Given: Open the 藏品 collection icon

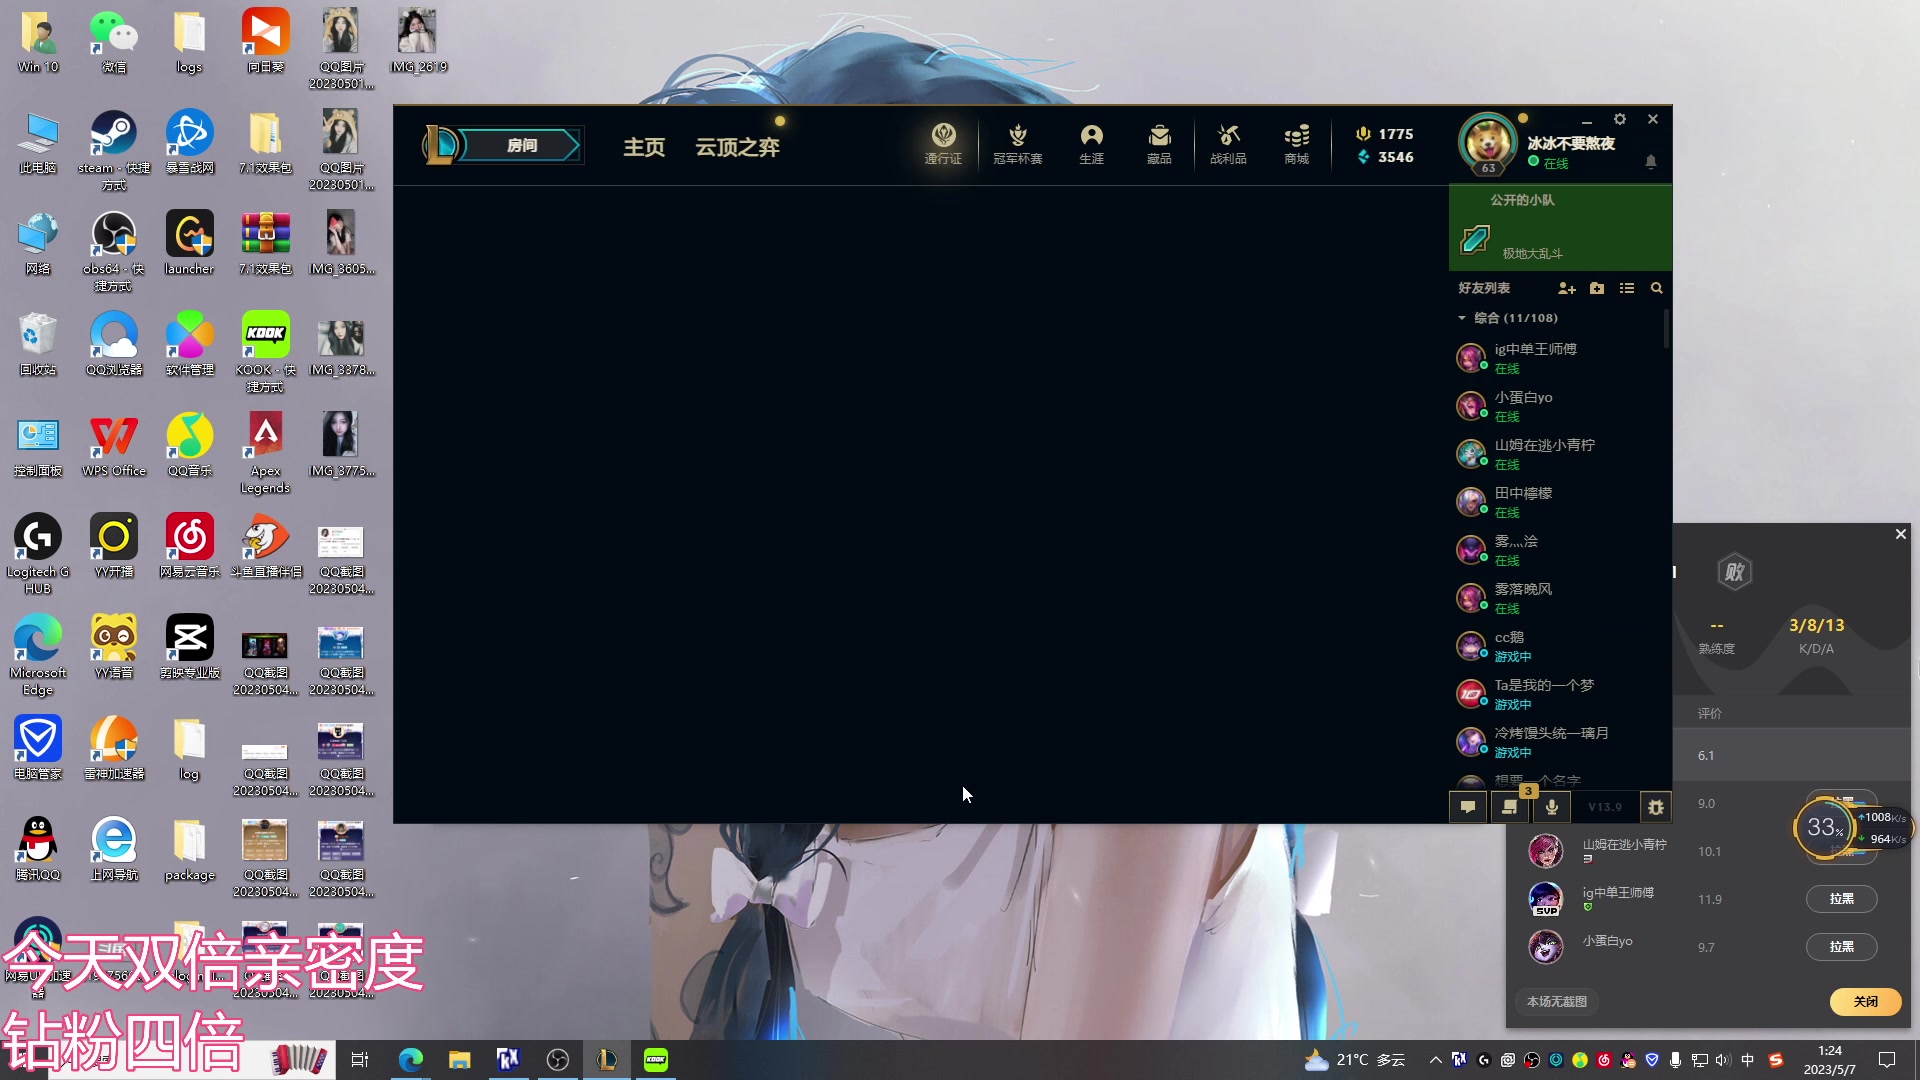Looking at the screenshot, I should (x=1159, y=144).
